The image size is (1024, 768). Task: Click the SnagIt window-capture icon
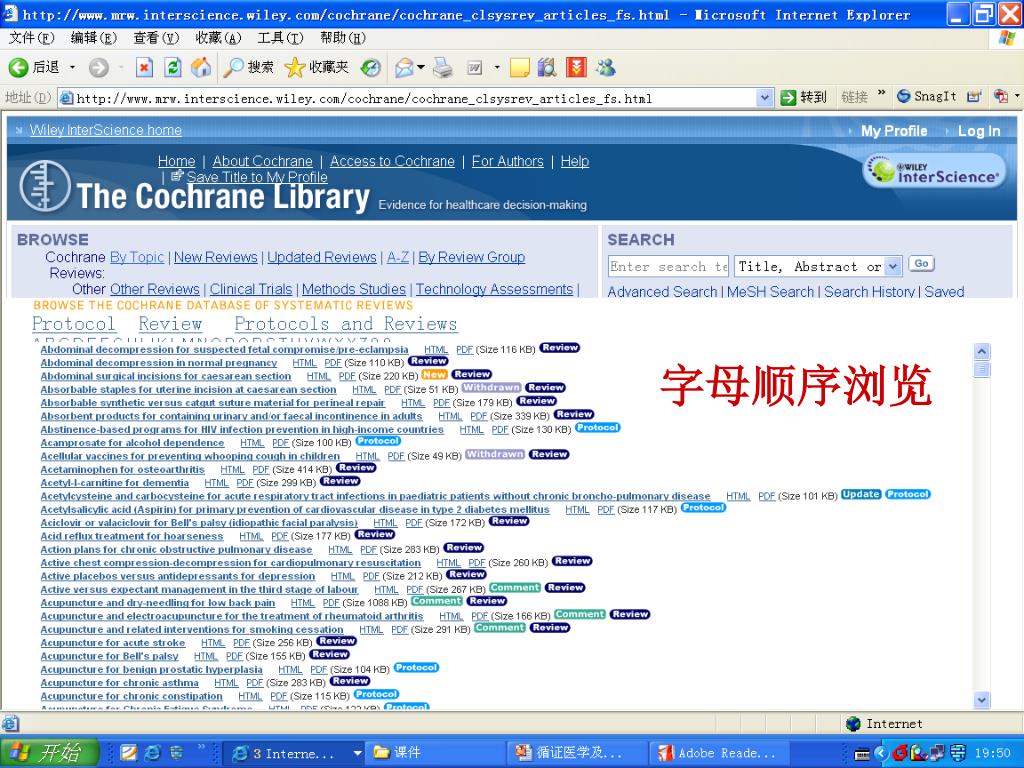pos(974,97)
